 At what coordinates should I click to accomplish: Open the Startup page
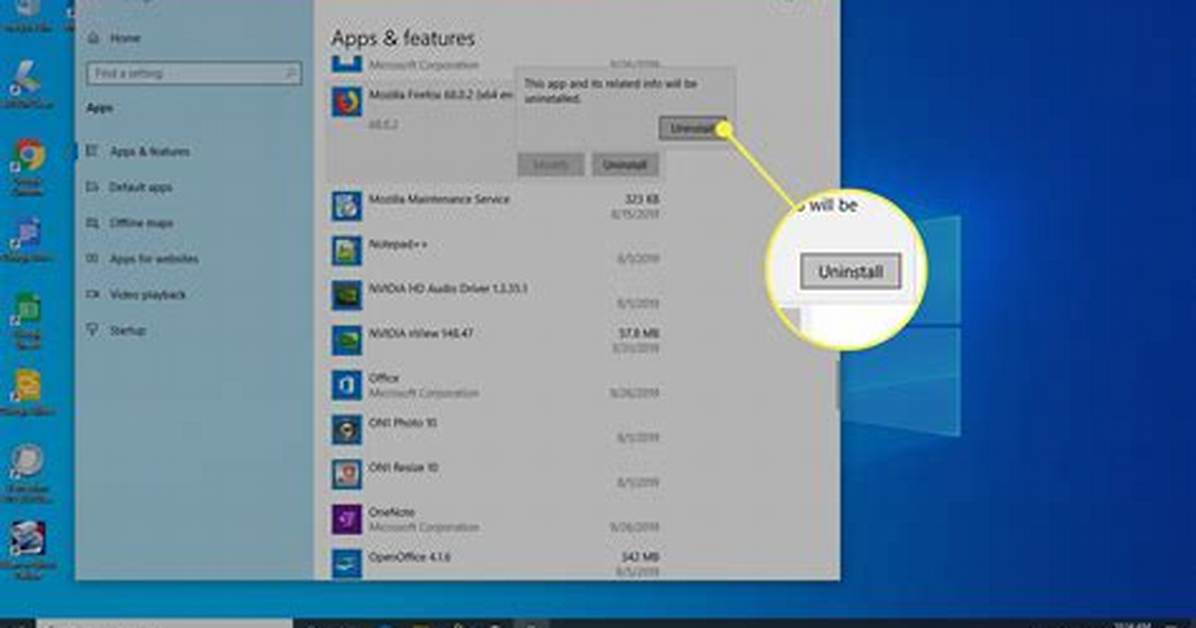(127, 330)
